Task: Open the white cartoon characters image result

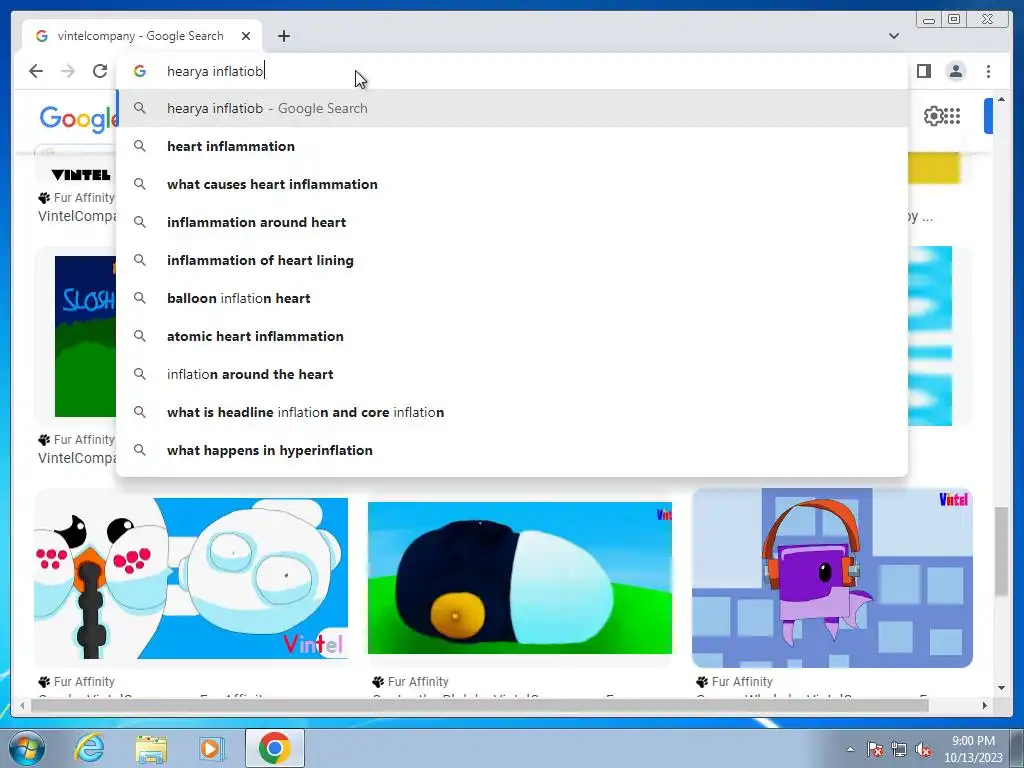Action: (x=191, y=578)
